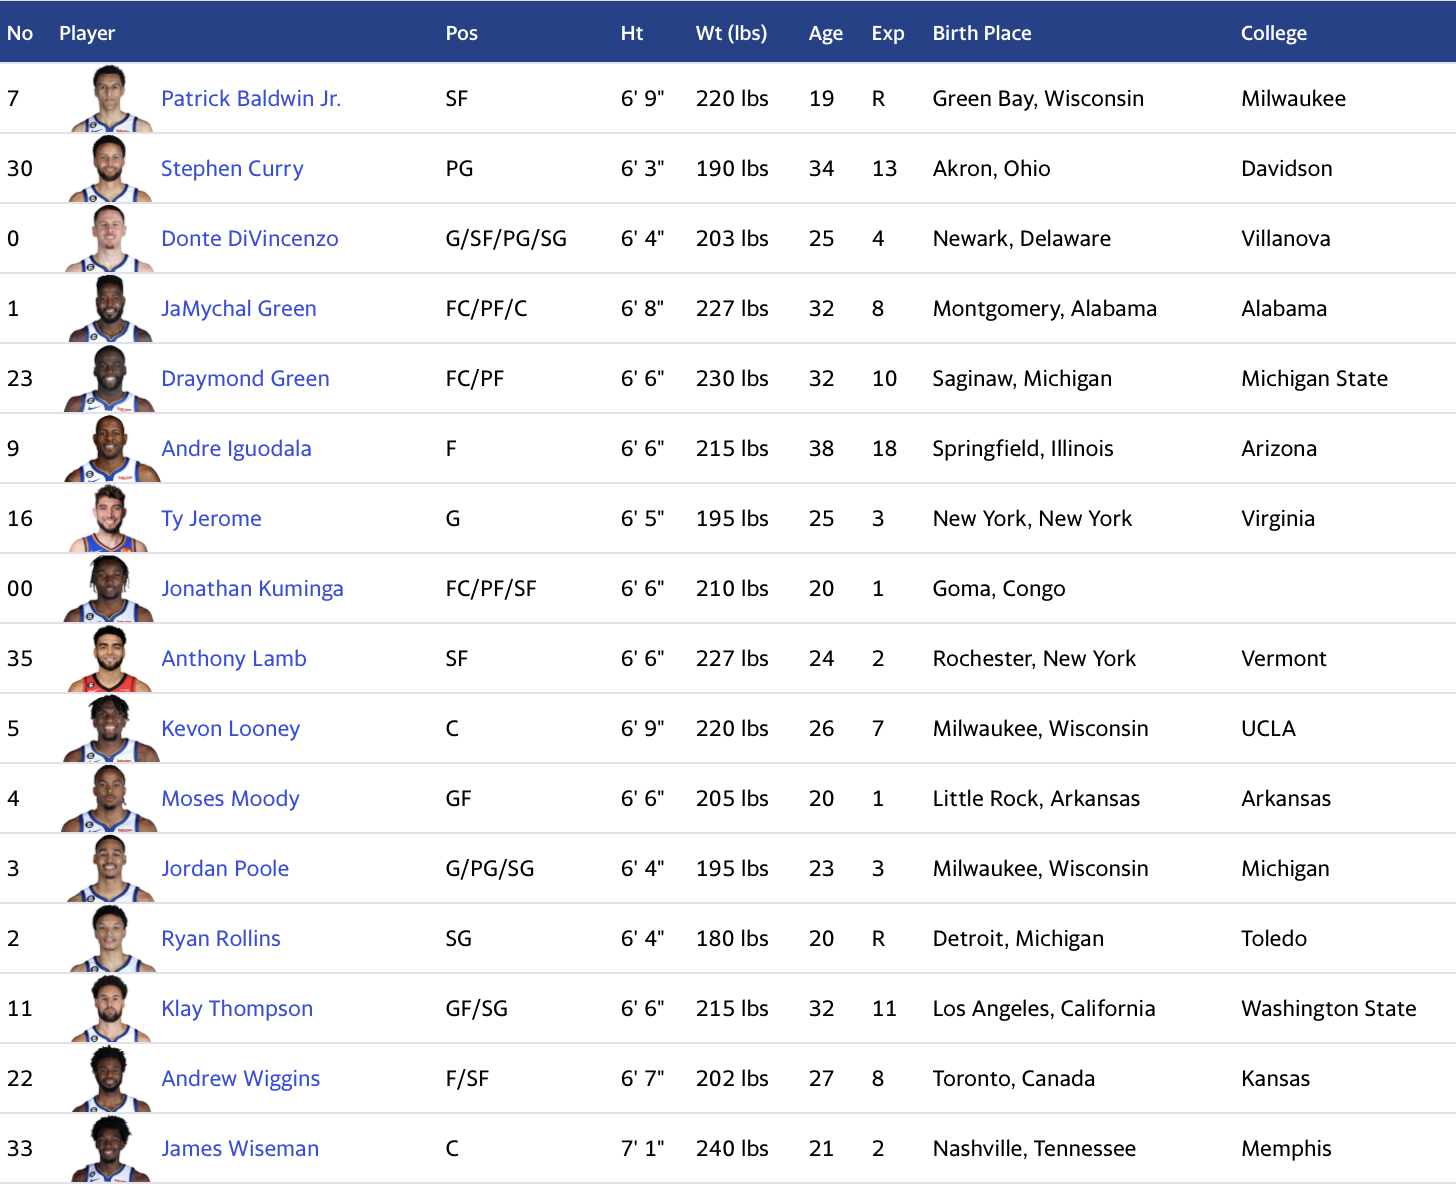This screenshot has height=1190, width=1456.
Task: Click the 'Villanova' college cell
Action: coord(1286,238)
